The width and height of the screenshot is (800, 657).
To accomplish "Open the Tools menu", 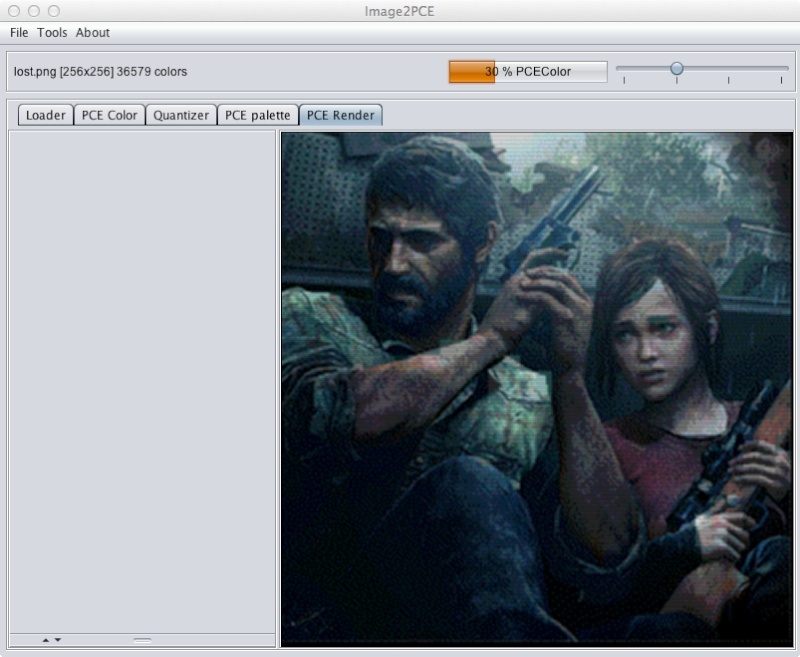I will (52, 33).
